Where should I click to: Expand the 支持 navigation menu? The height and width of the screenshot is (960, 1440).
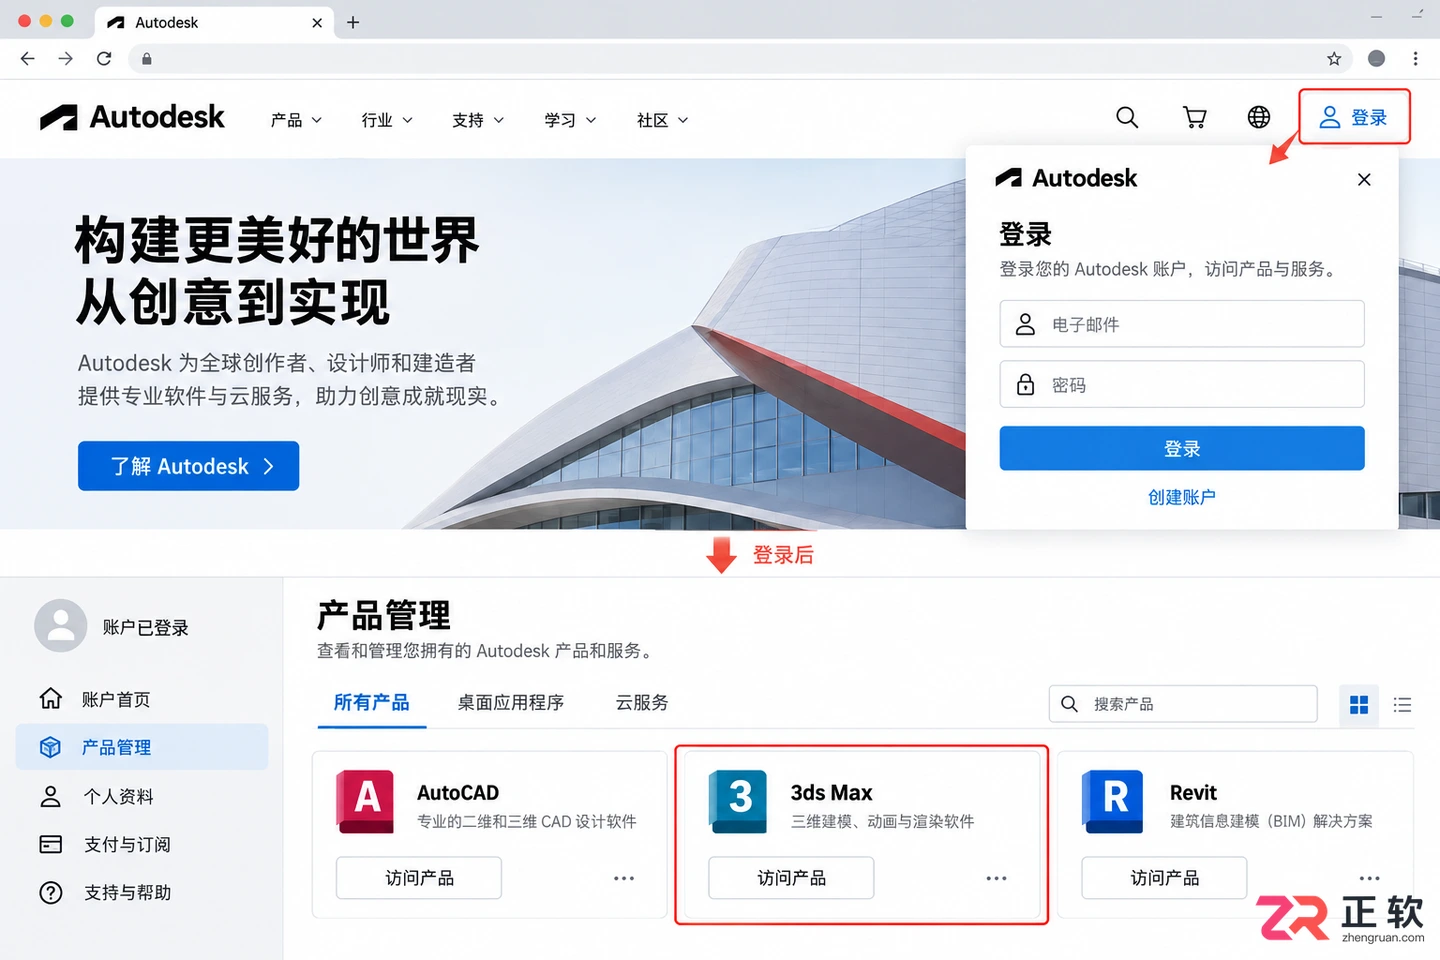pyautogui.click(x=478, y=120)
